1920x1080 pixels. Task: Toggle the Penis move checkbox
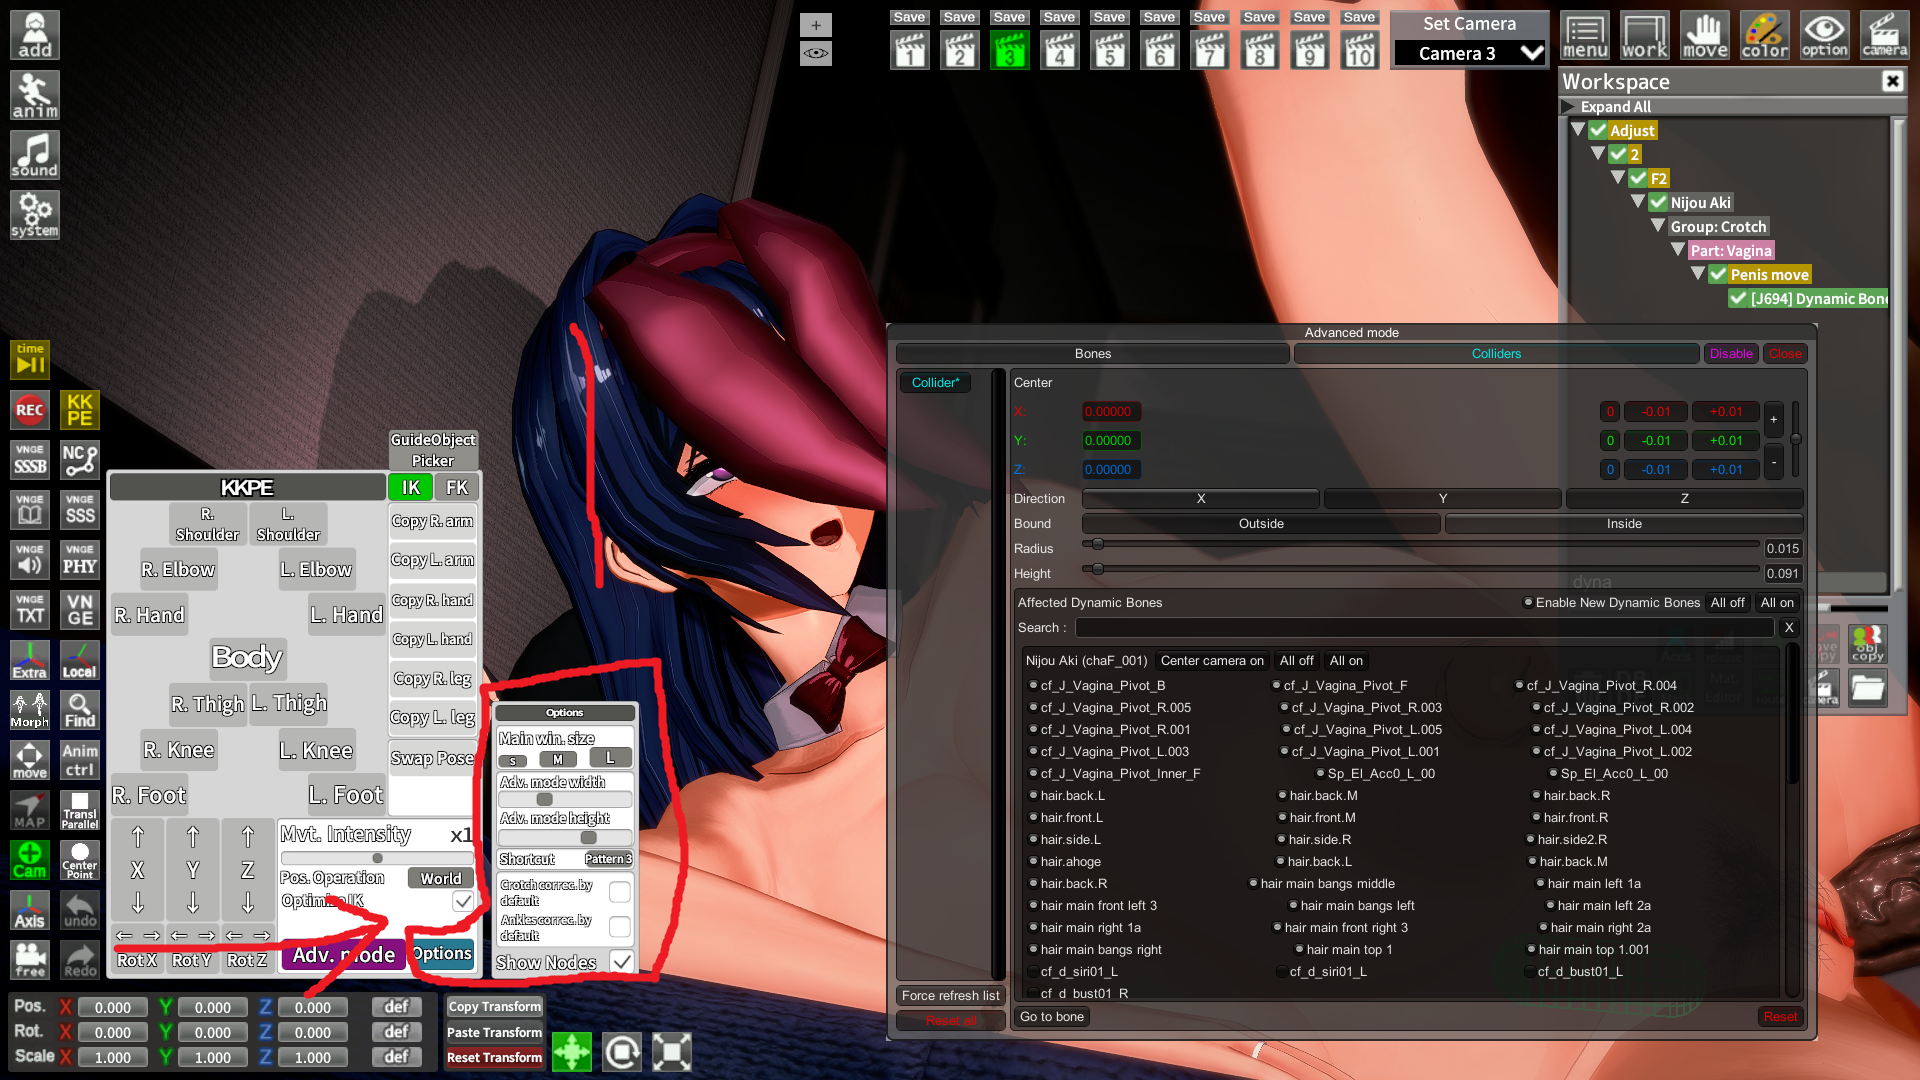point(1718,275)
